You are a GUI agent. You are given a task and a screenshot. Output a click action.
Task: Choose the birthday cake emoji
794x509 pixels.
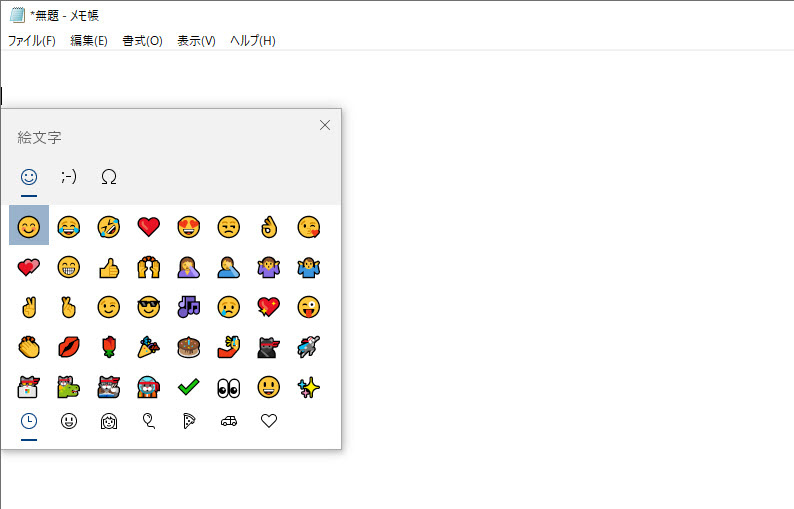(188, 347)
